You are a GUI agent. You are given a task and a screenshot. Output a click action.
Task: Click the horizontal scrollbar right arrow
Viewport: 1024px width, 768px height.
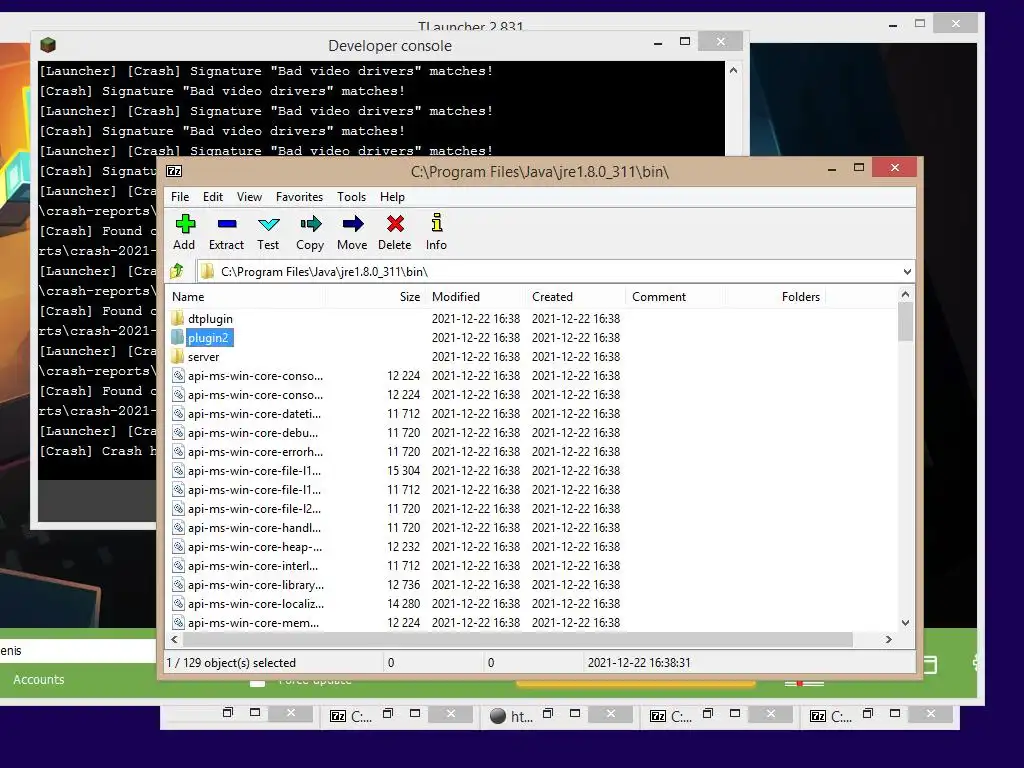[x=888, y=639]
